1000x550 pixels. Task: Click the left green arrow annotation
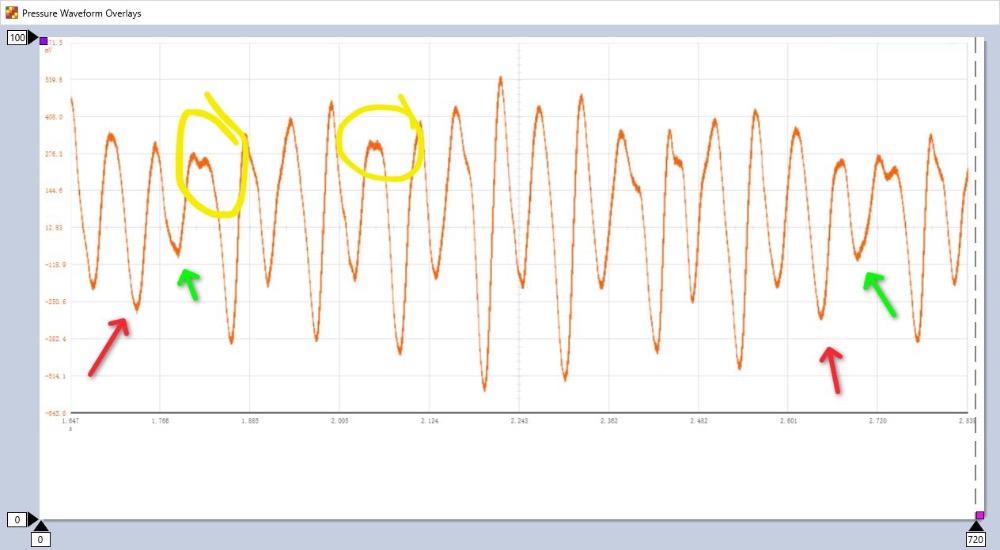[187, 283]
